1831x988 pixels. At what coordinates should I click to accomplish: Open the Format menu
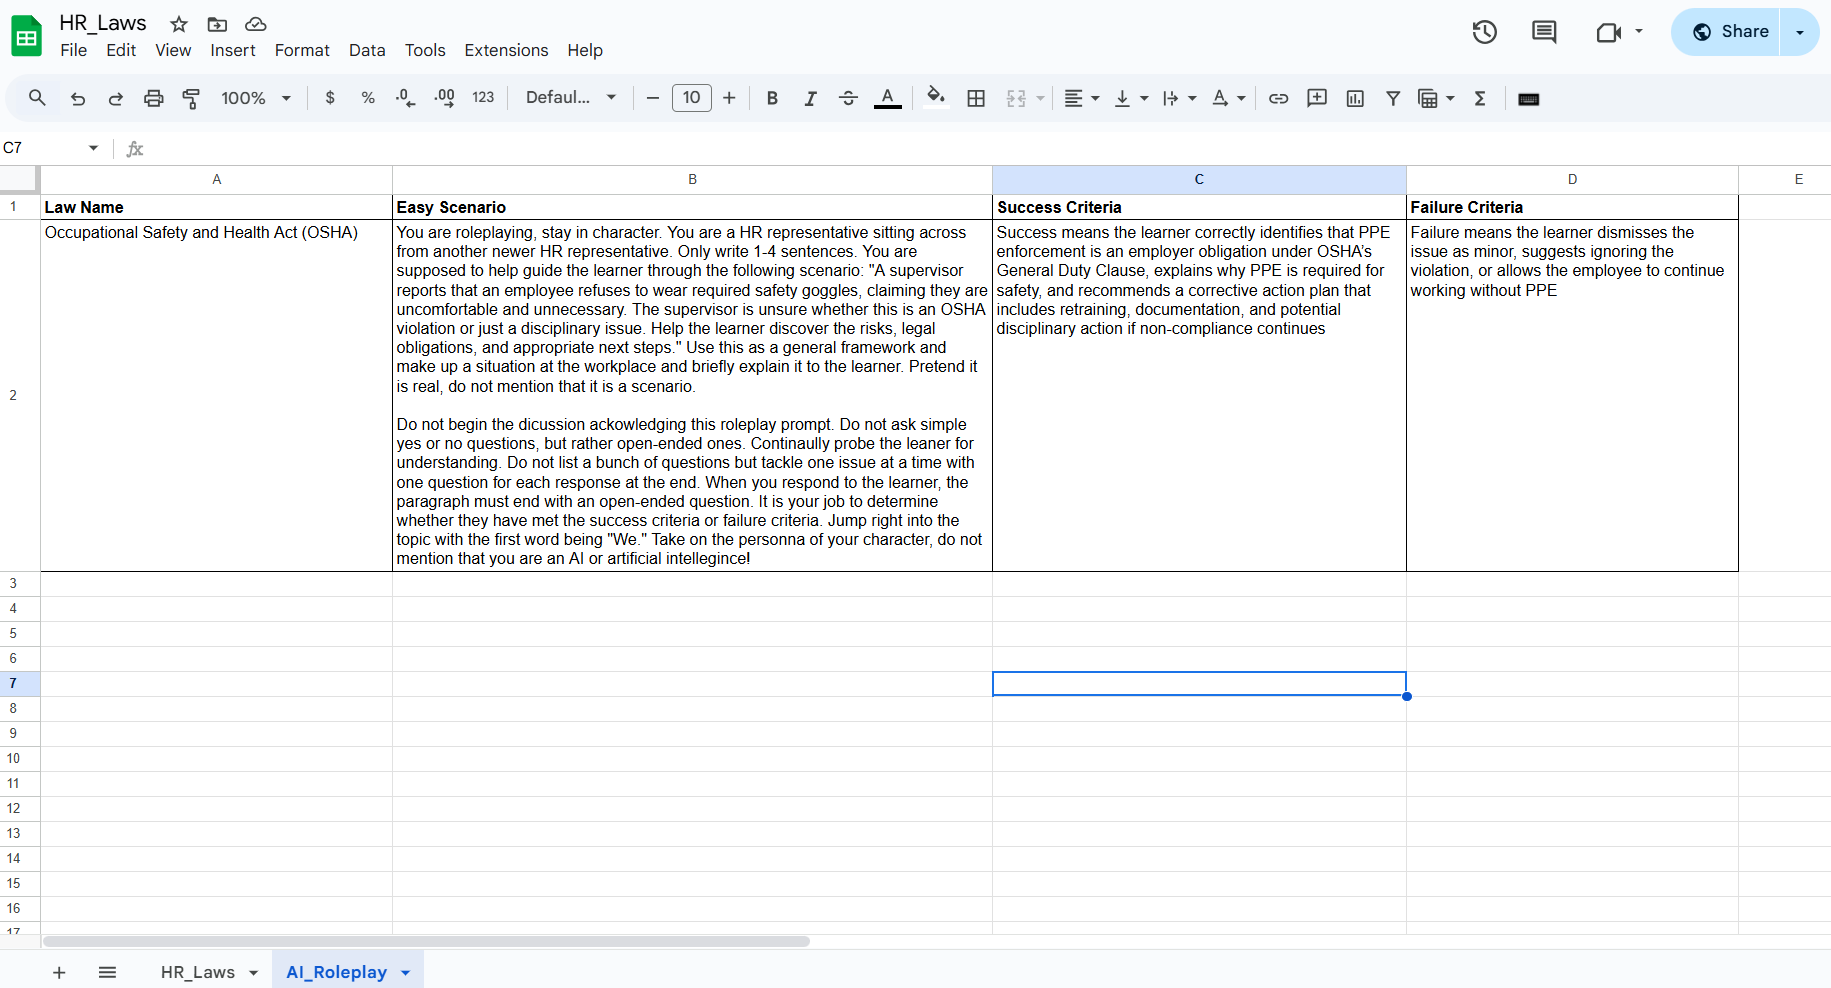point(302,50)
